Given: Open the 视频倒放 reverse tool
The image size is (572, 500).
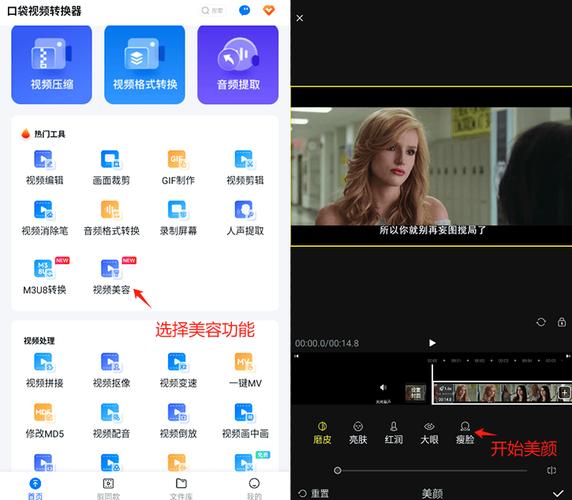Looking at the screenshot, I should (x=178, y=420).
